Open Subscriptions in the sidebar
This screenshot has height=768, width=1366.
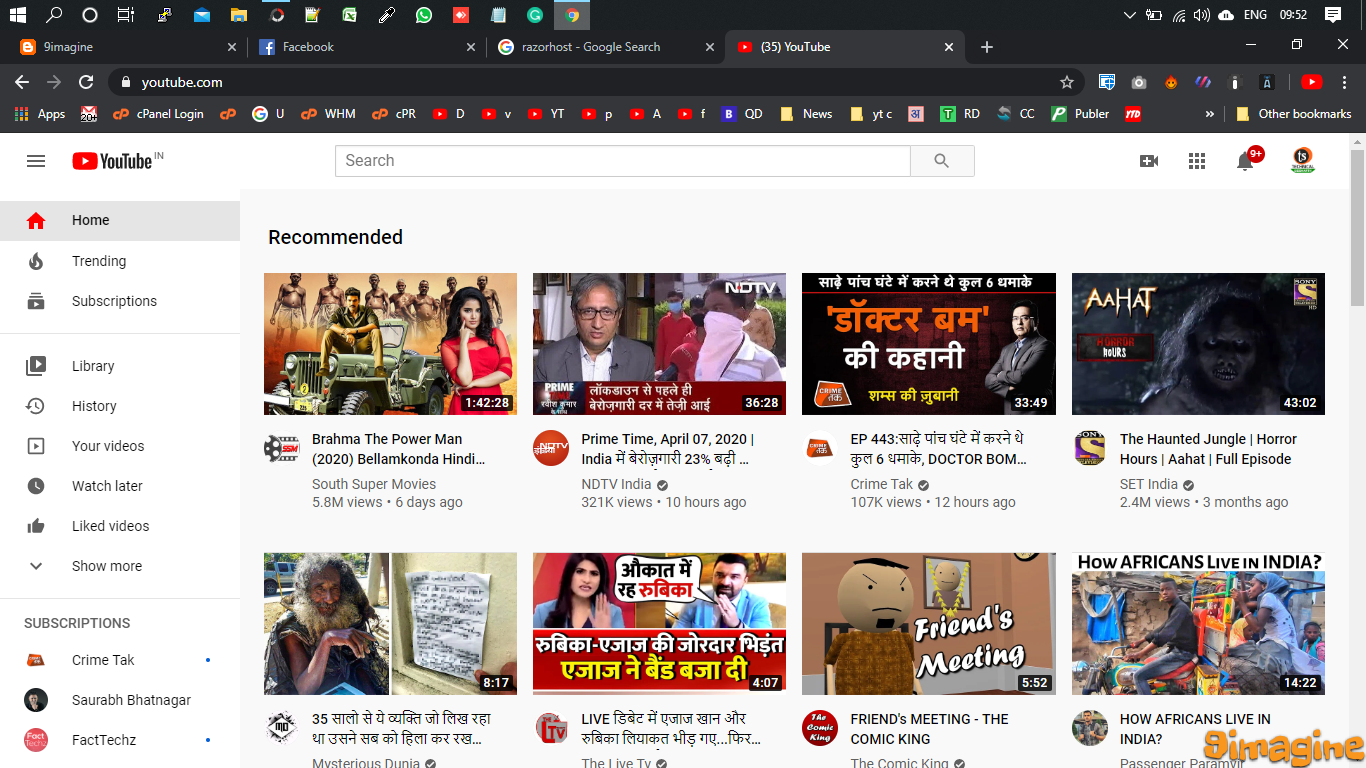click(120, 301)
